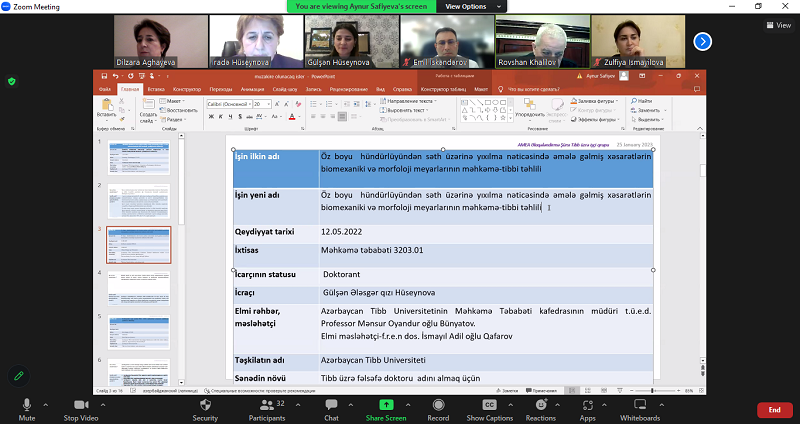
Task: Click the red End meeting button
Action: coord(774,409)
